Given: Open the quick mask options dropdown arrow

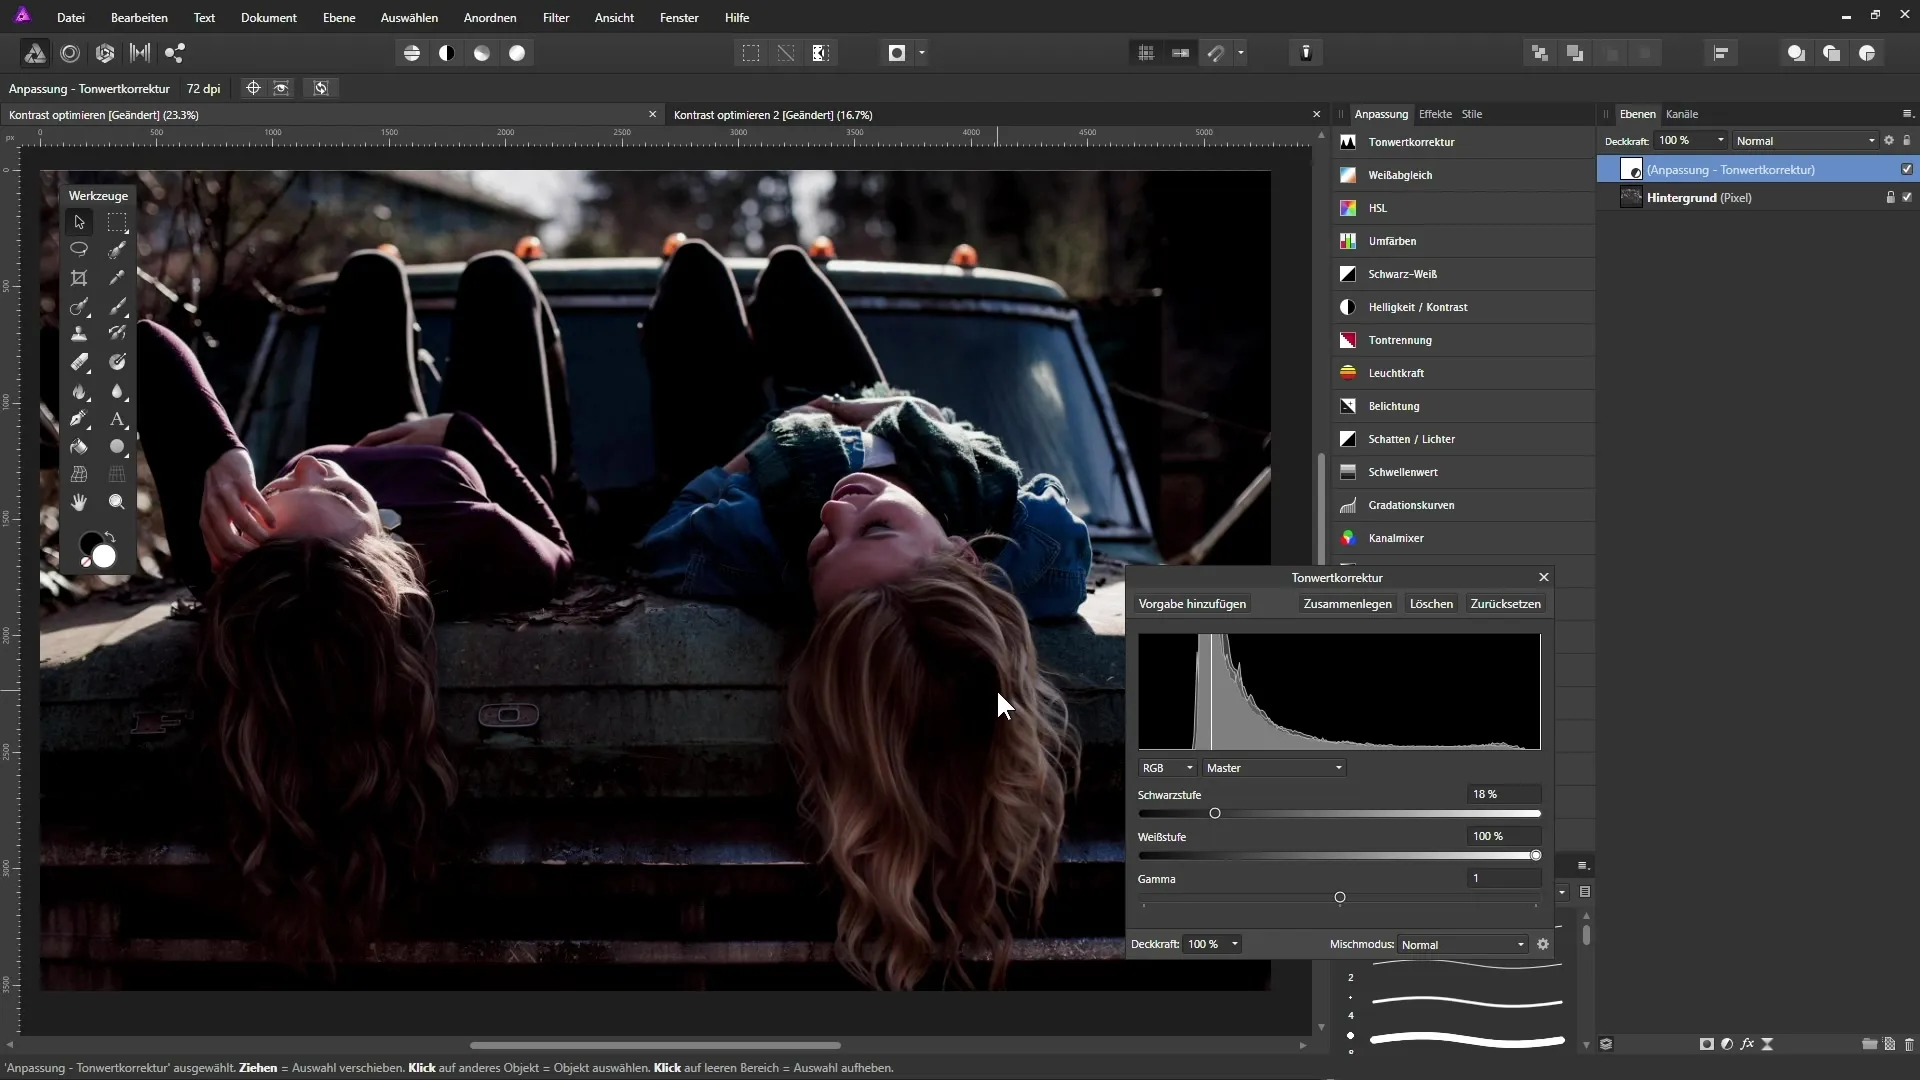Looking at the screenshot, I should [922, 53].
